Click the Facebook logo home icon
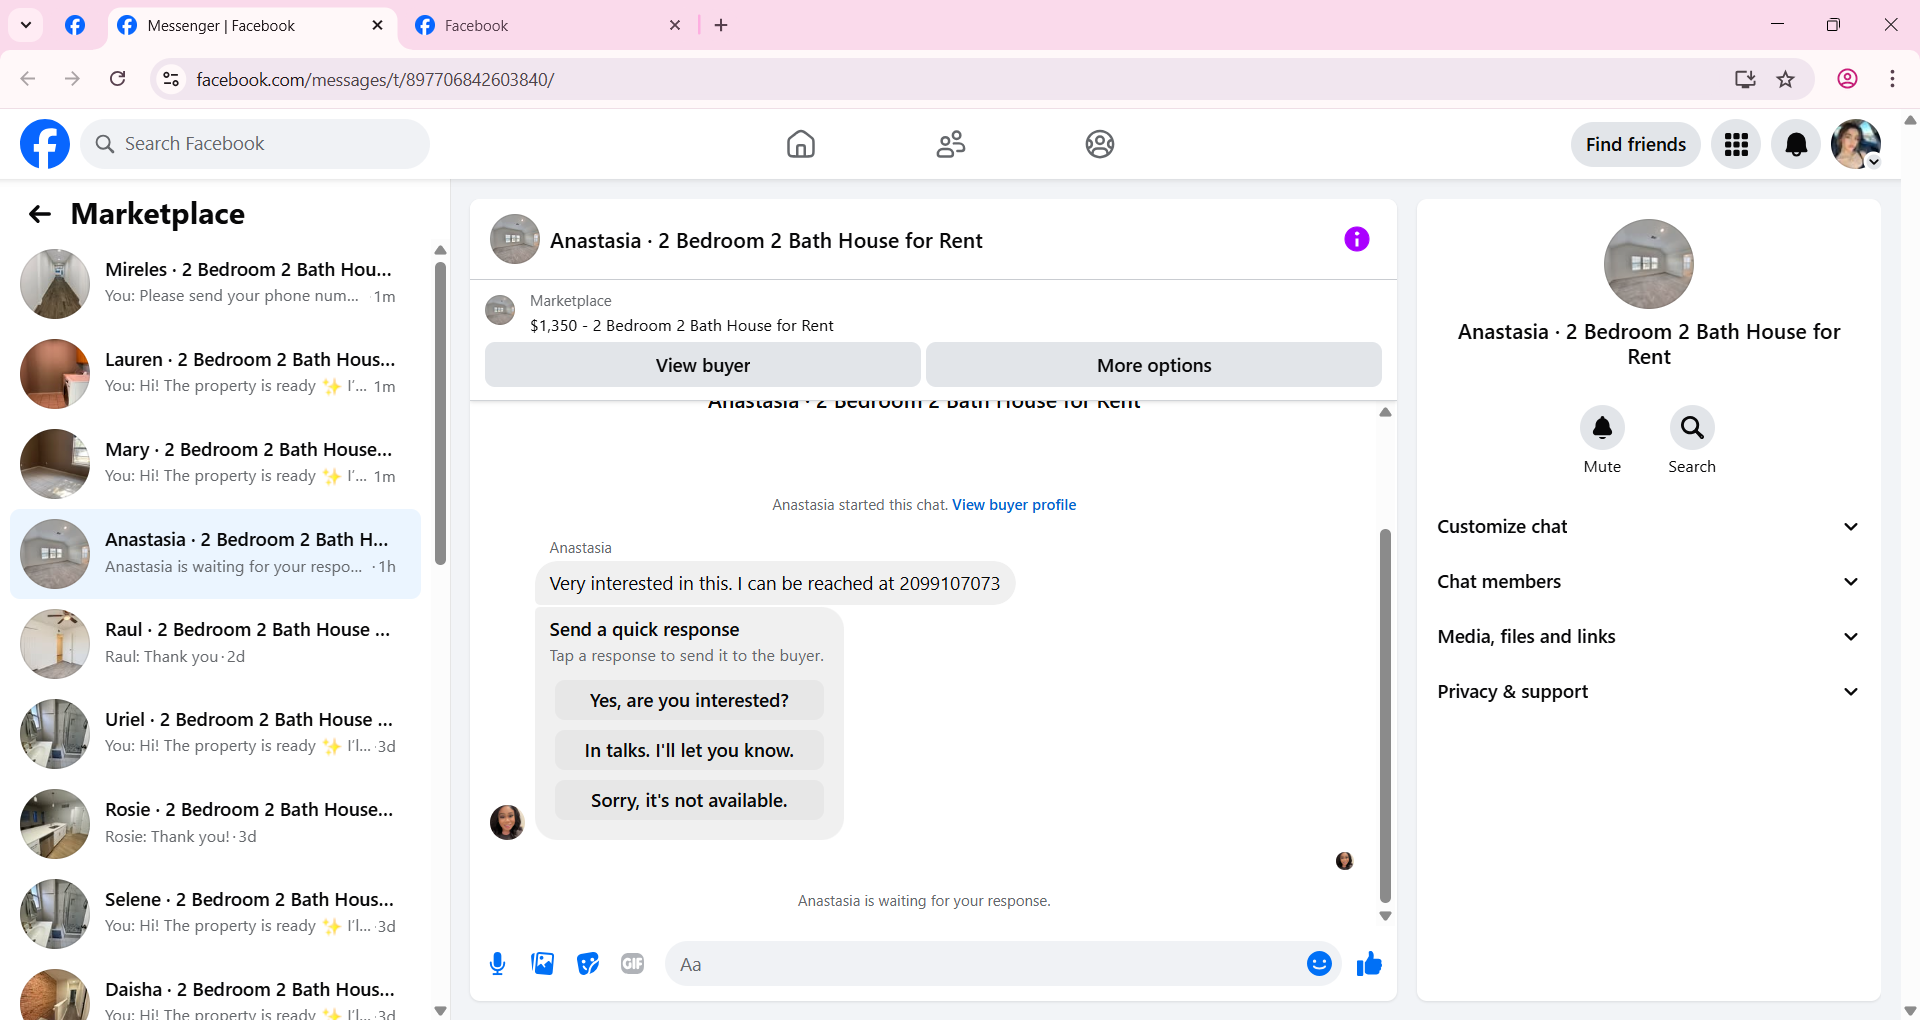 coord(45,144)
